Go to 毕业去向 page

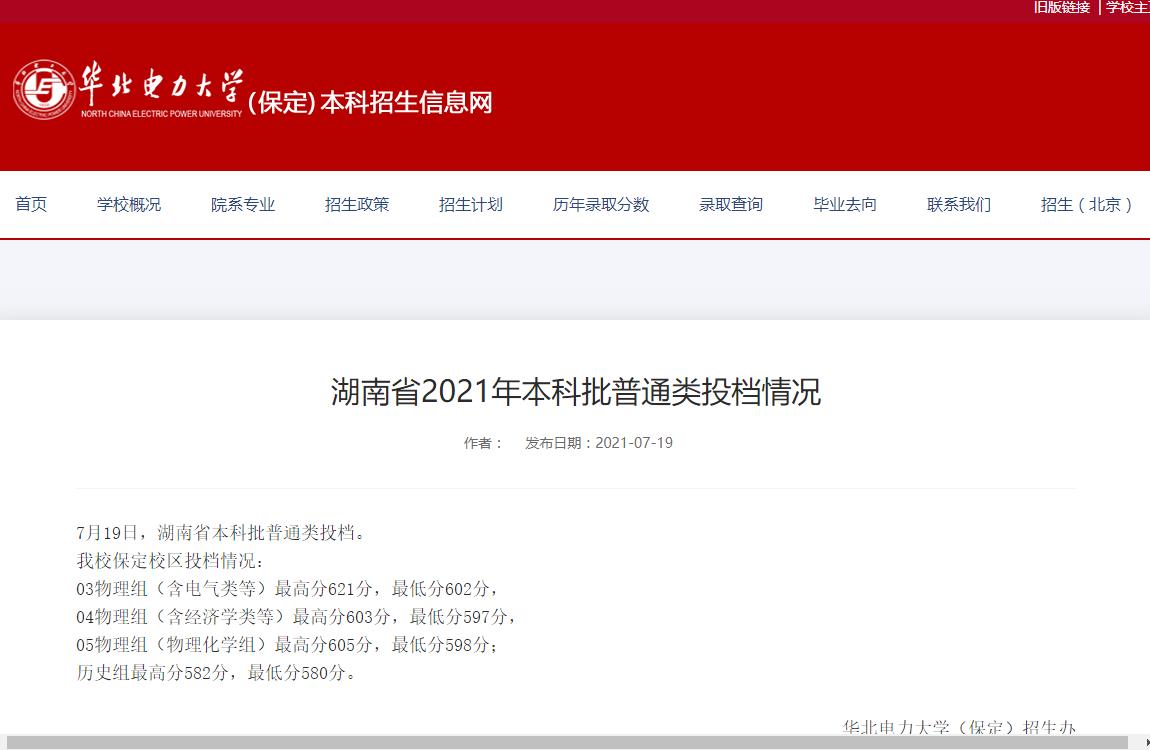pyautogui.click(x=845, y=205)
